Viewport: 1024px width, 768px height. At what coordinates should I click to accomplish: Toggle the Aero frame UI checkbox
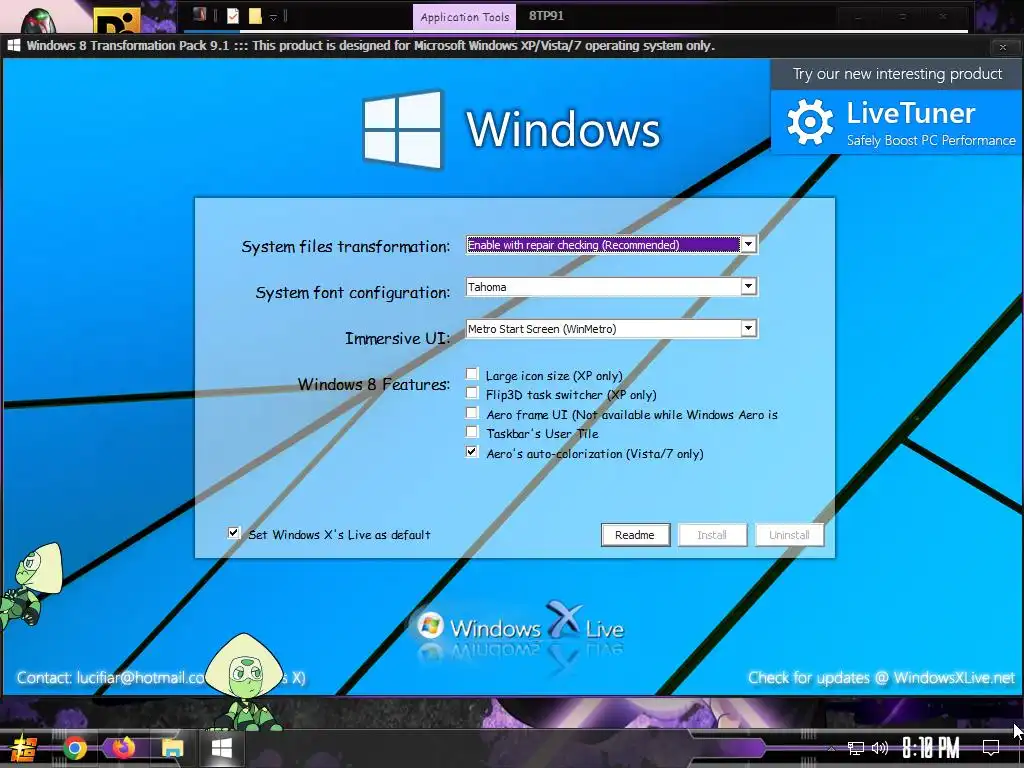click(x=472, y=413)
